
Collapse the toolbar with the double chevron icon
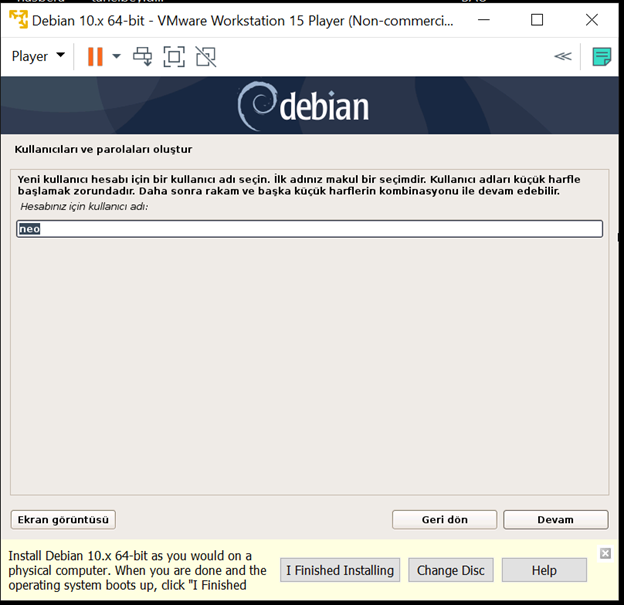pyautogui.click(x=563, y=57)
